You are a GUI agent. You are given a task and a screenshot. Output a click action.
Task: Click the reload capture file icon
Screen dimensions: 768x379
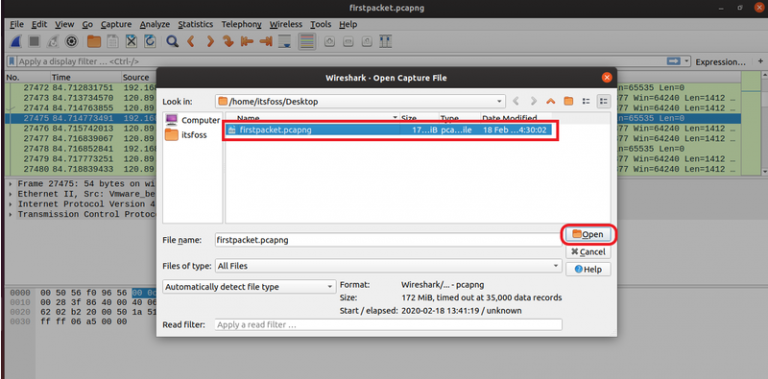coord(150,42)
